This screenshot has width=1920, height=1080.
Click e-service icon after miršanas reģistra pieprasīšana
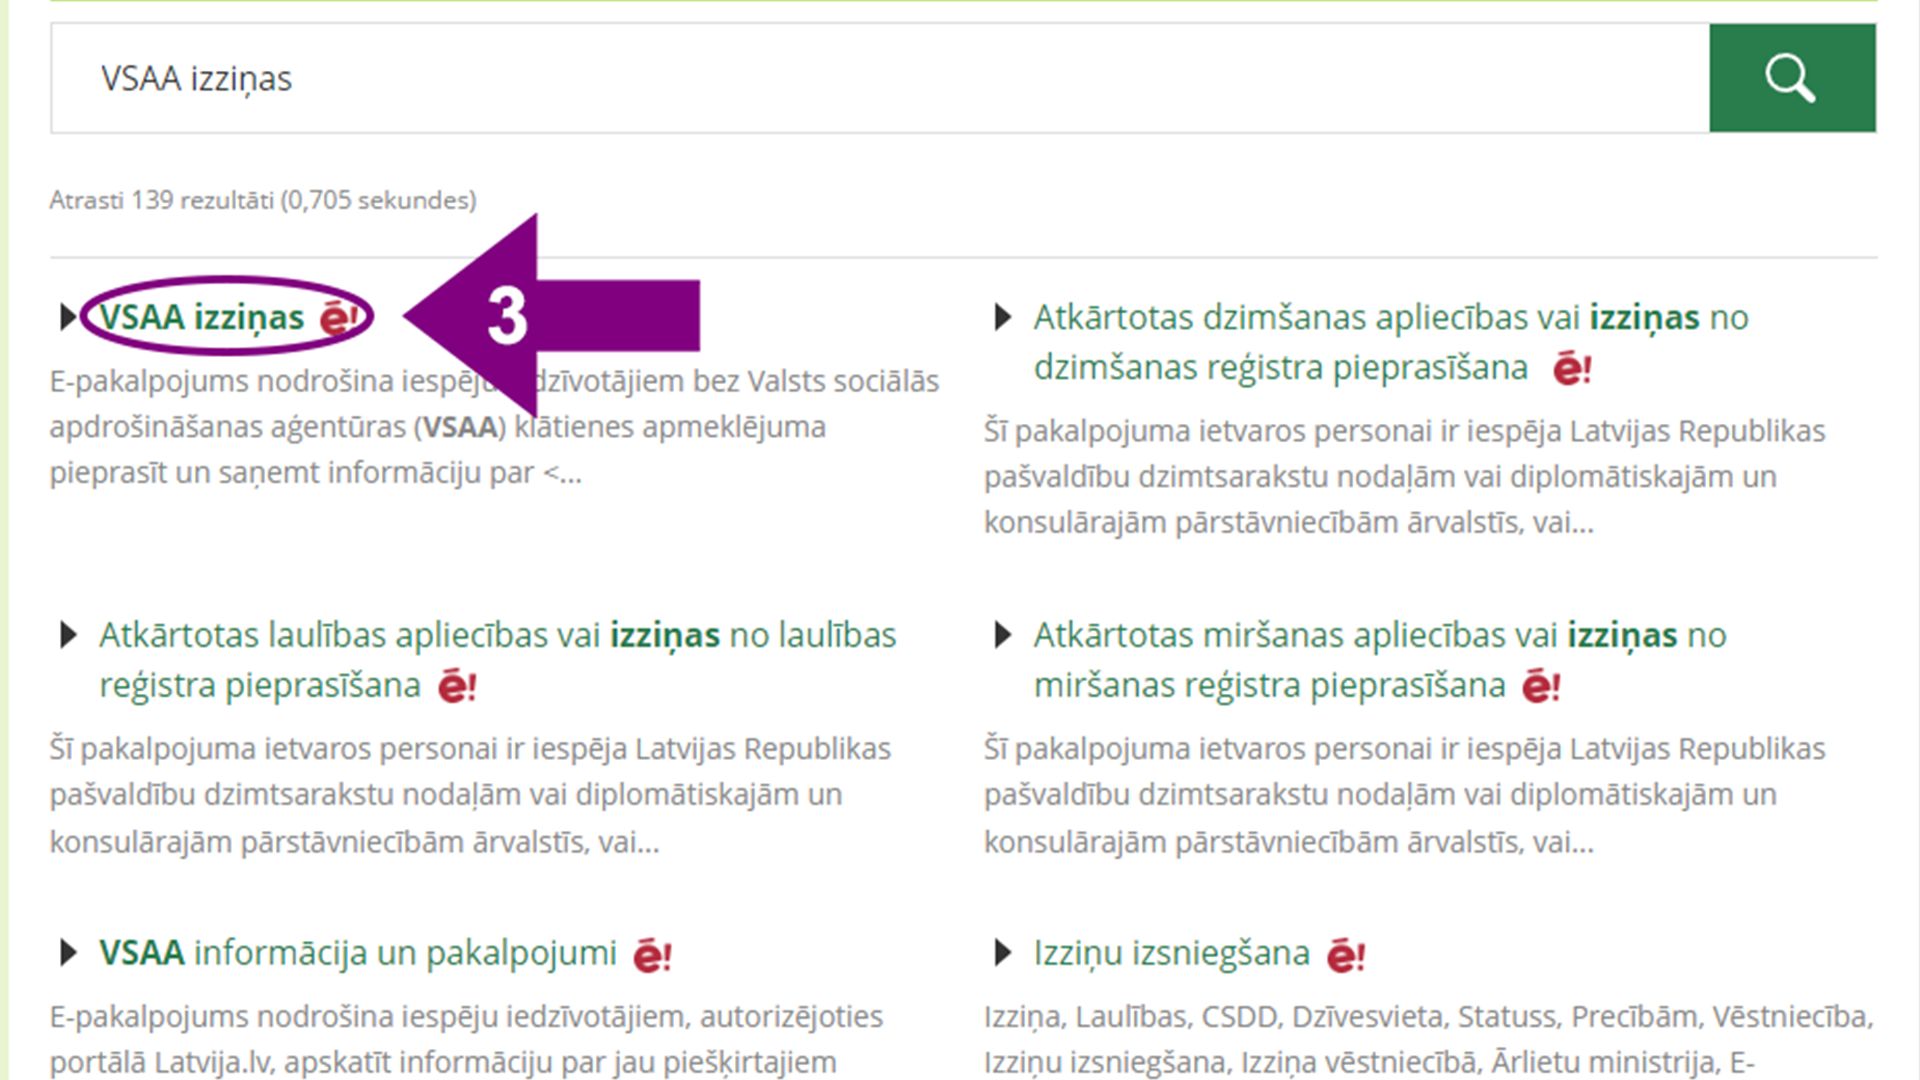click(x=1541, y=687)
